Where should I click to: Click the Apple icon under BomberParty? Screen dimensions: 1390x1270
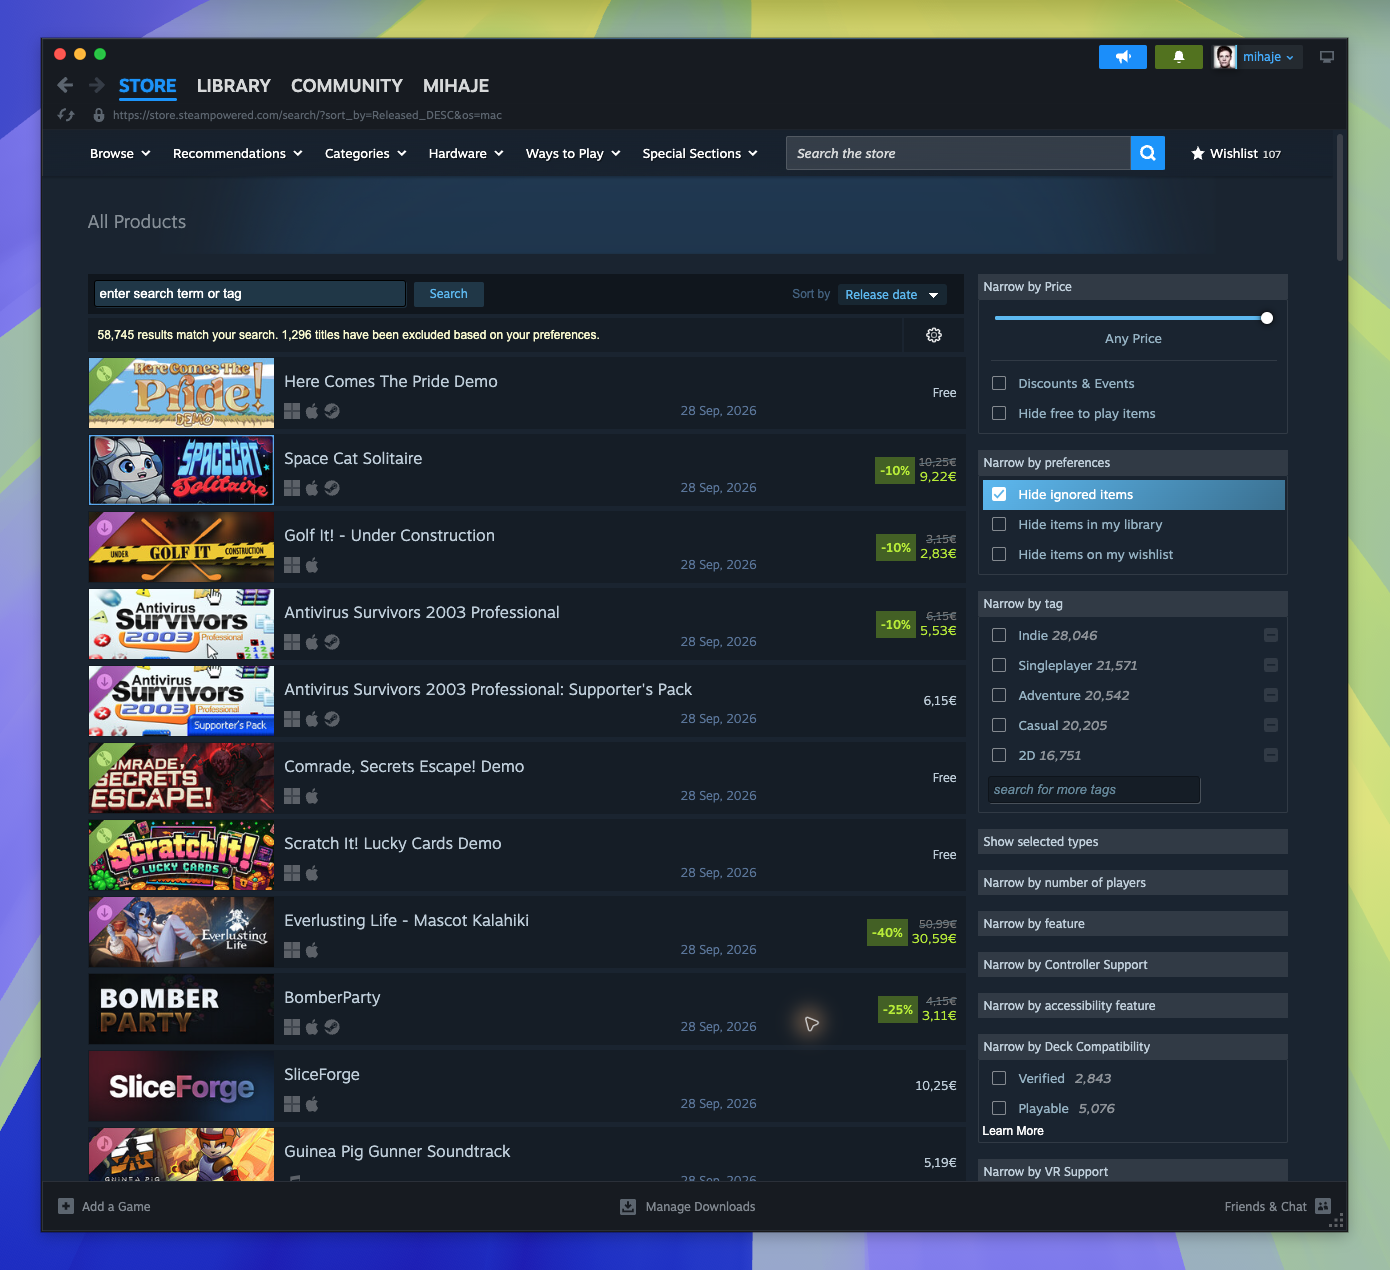tap(312, 1027)
